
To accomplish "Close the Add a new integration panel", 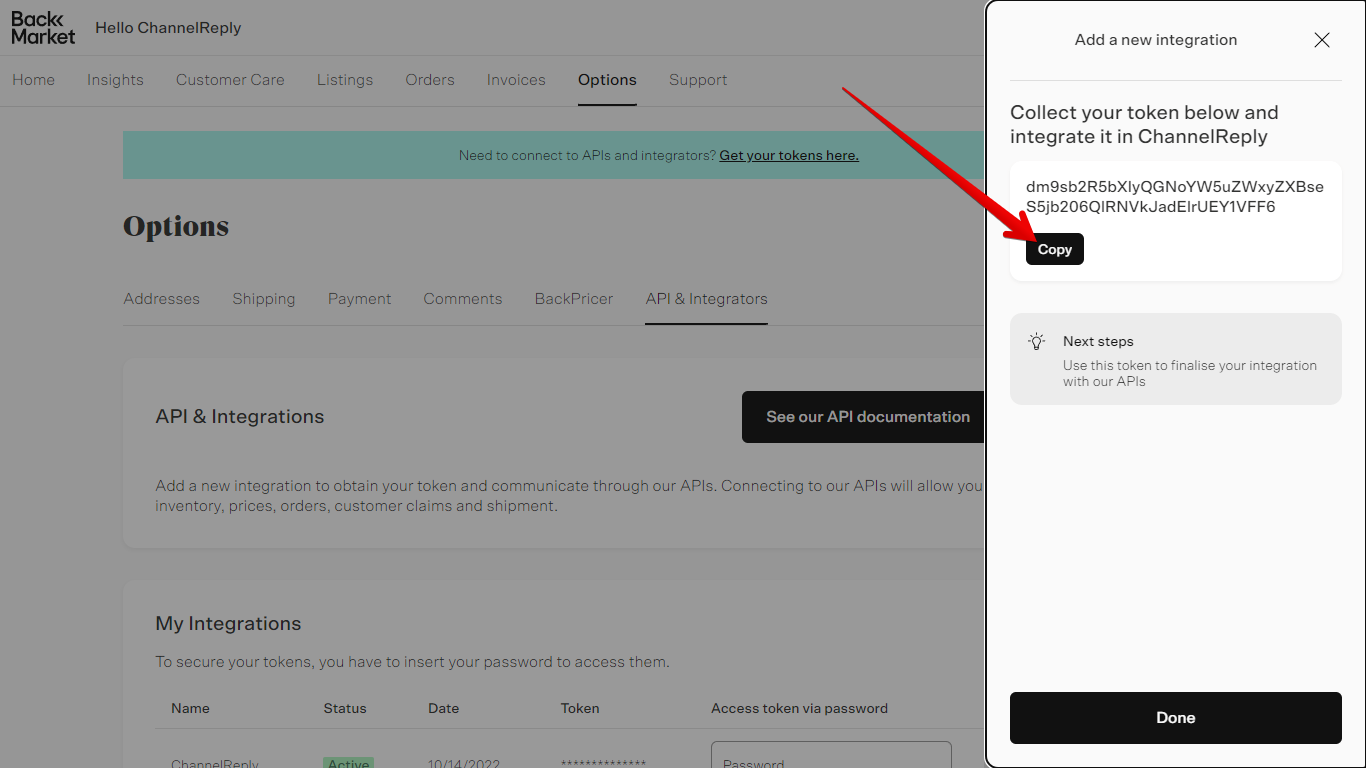I will (1322, 40).
